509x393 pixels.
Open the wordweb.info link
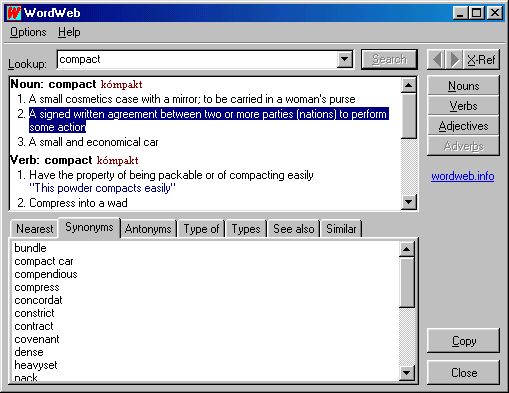[463, 176]
